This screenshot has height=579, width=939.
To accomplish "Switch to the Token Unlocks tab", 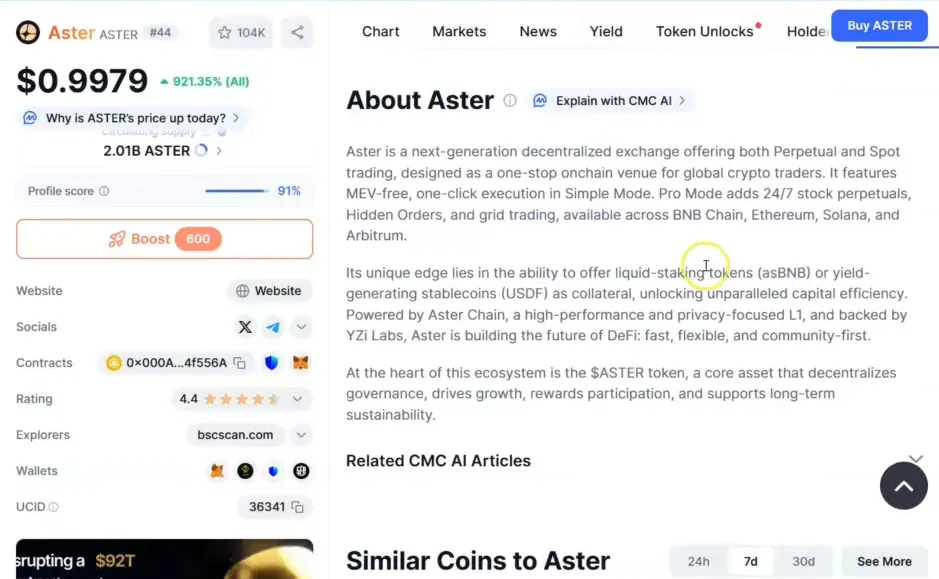I will click(705, 32).
